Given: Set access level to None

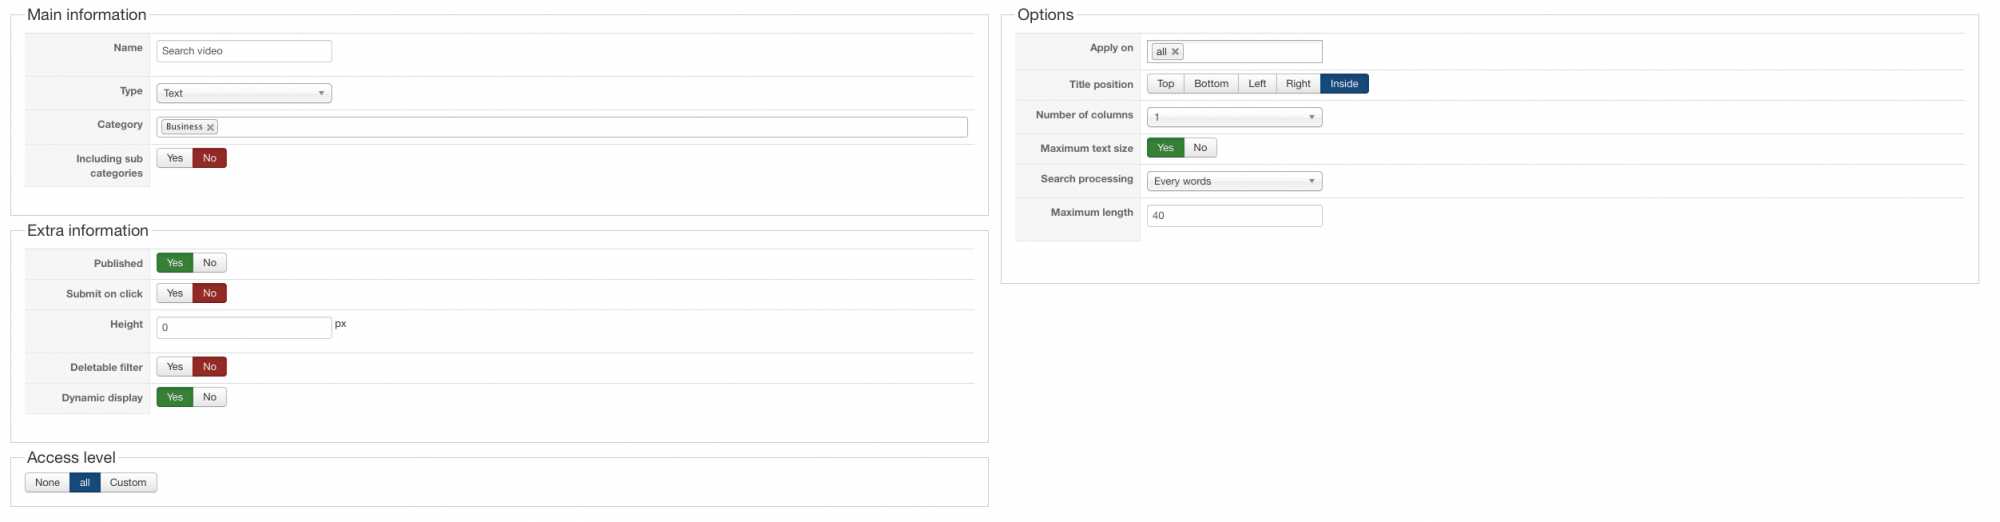Looking at the screenshot, I should [47, 483].
